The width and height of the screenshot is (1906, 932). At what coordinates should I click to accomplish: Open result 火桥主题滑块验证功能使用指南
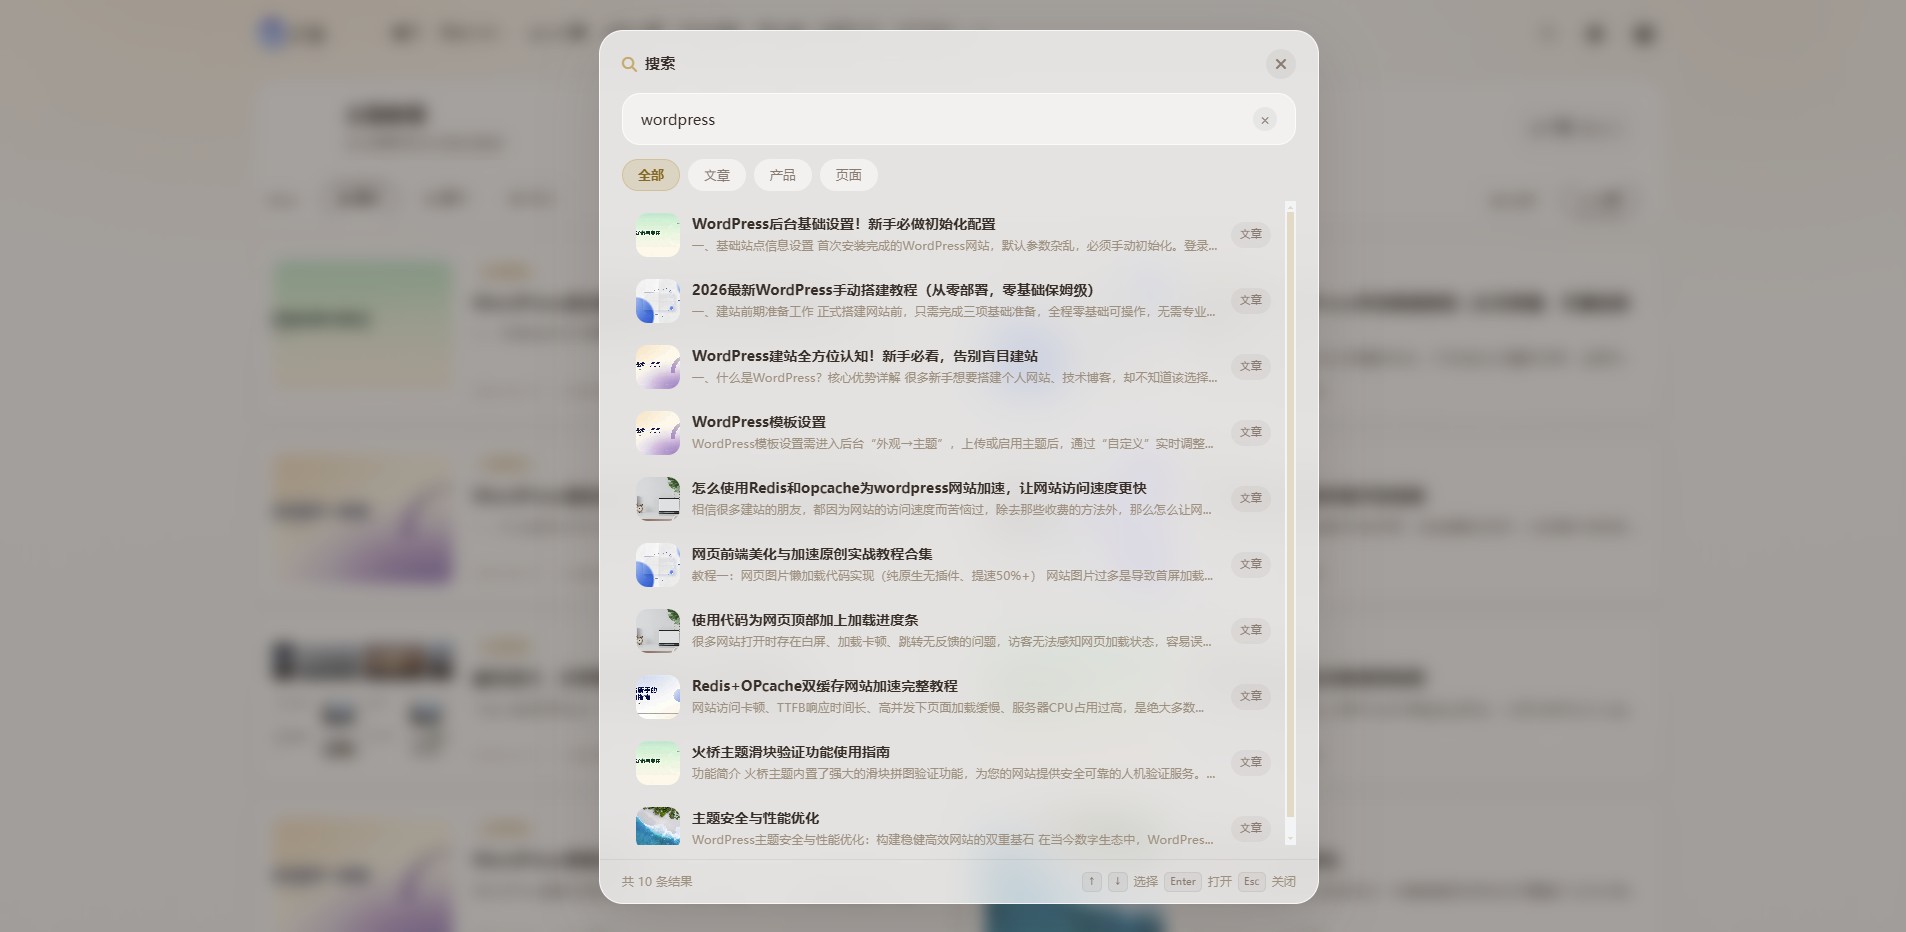[953, 763]
